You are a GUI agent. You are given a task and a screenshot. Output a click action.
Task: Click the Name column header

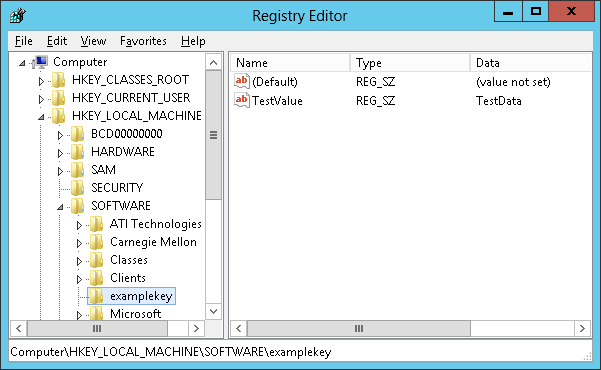tap(290, 62)
